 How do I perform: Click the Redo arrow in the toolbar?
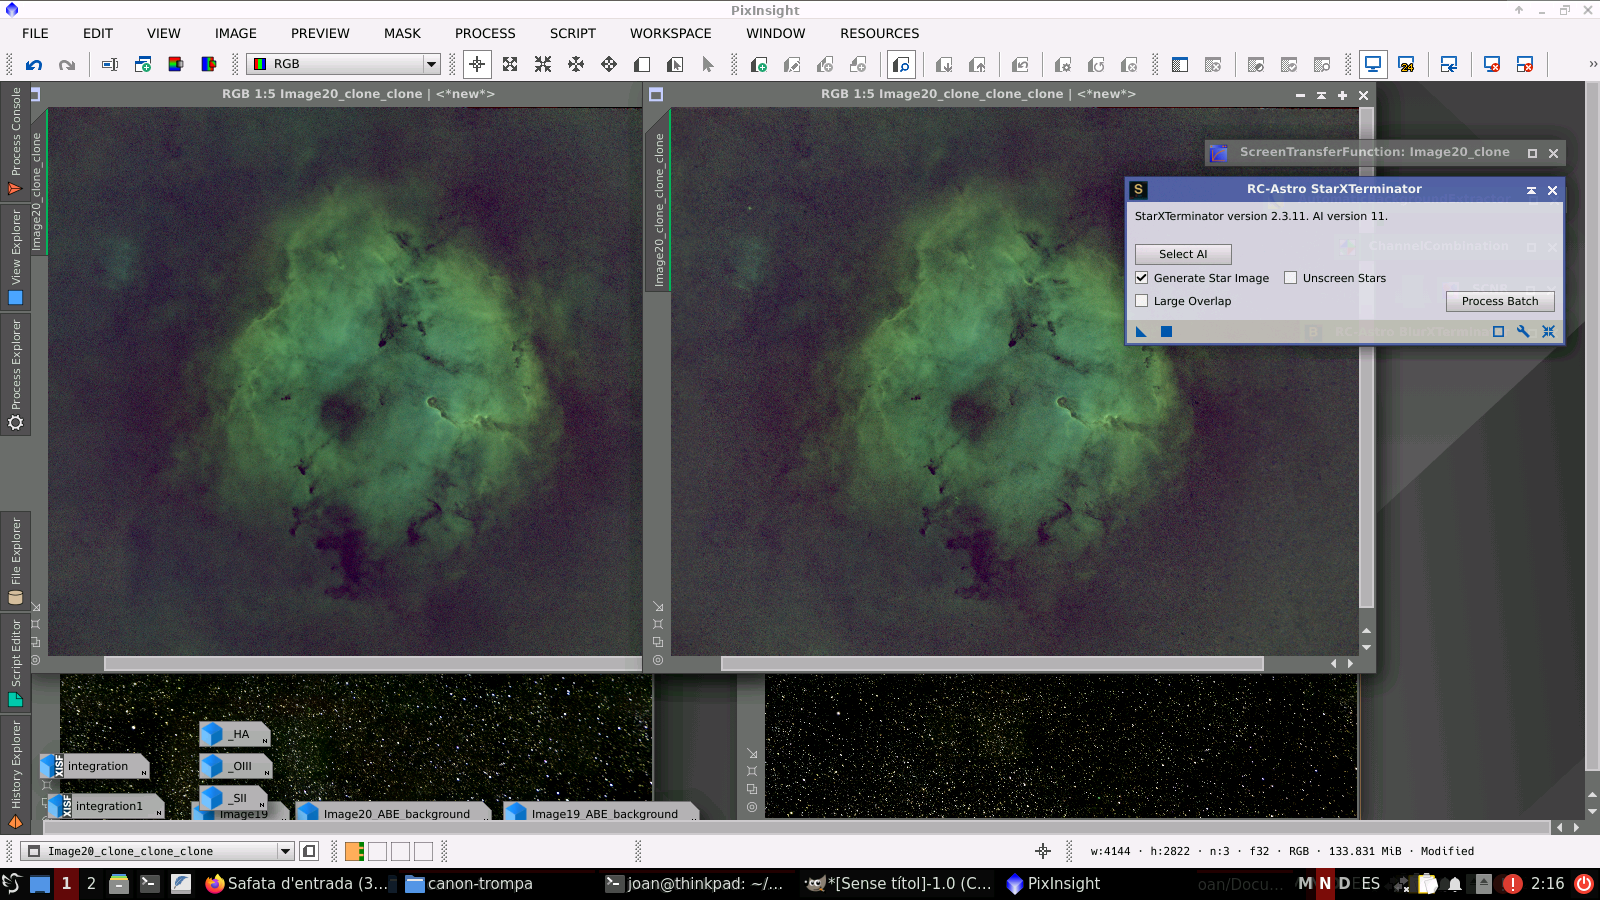(67, 65)
